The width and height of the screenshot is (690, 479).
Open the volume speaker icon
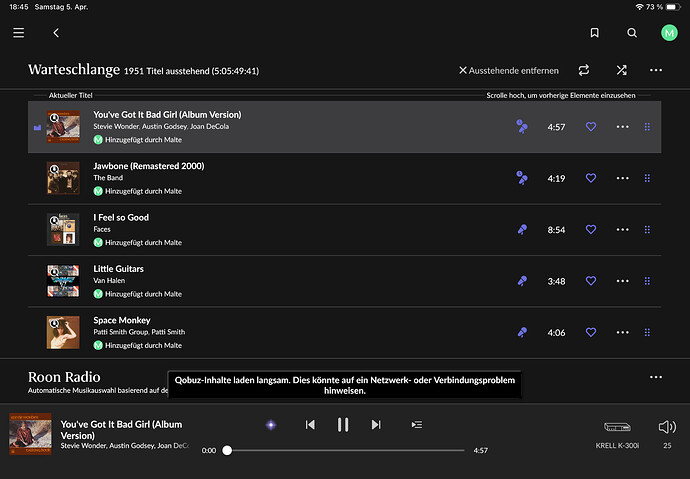point(667,427)
